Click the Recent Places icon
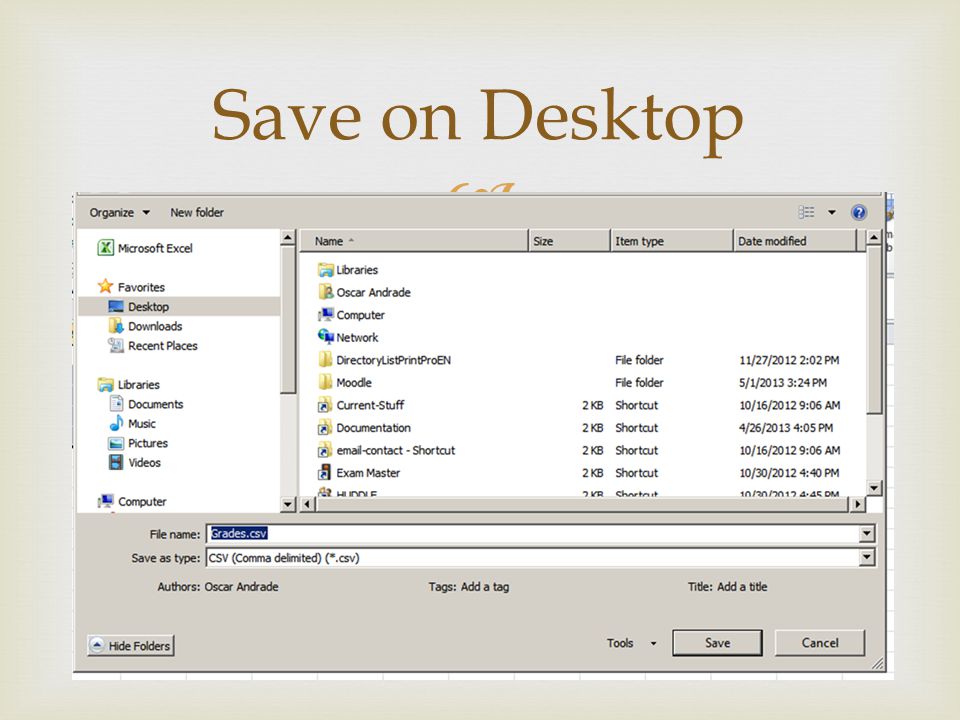 point(116,345)
